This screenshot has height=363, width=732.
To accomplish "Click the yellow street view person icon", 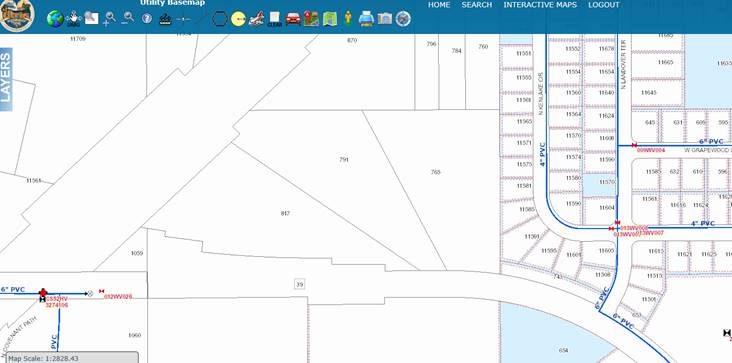I will point(348,19).
